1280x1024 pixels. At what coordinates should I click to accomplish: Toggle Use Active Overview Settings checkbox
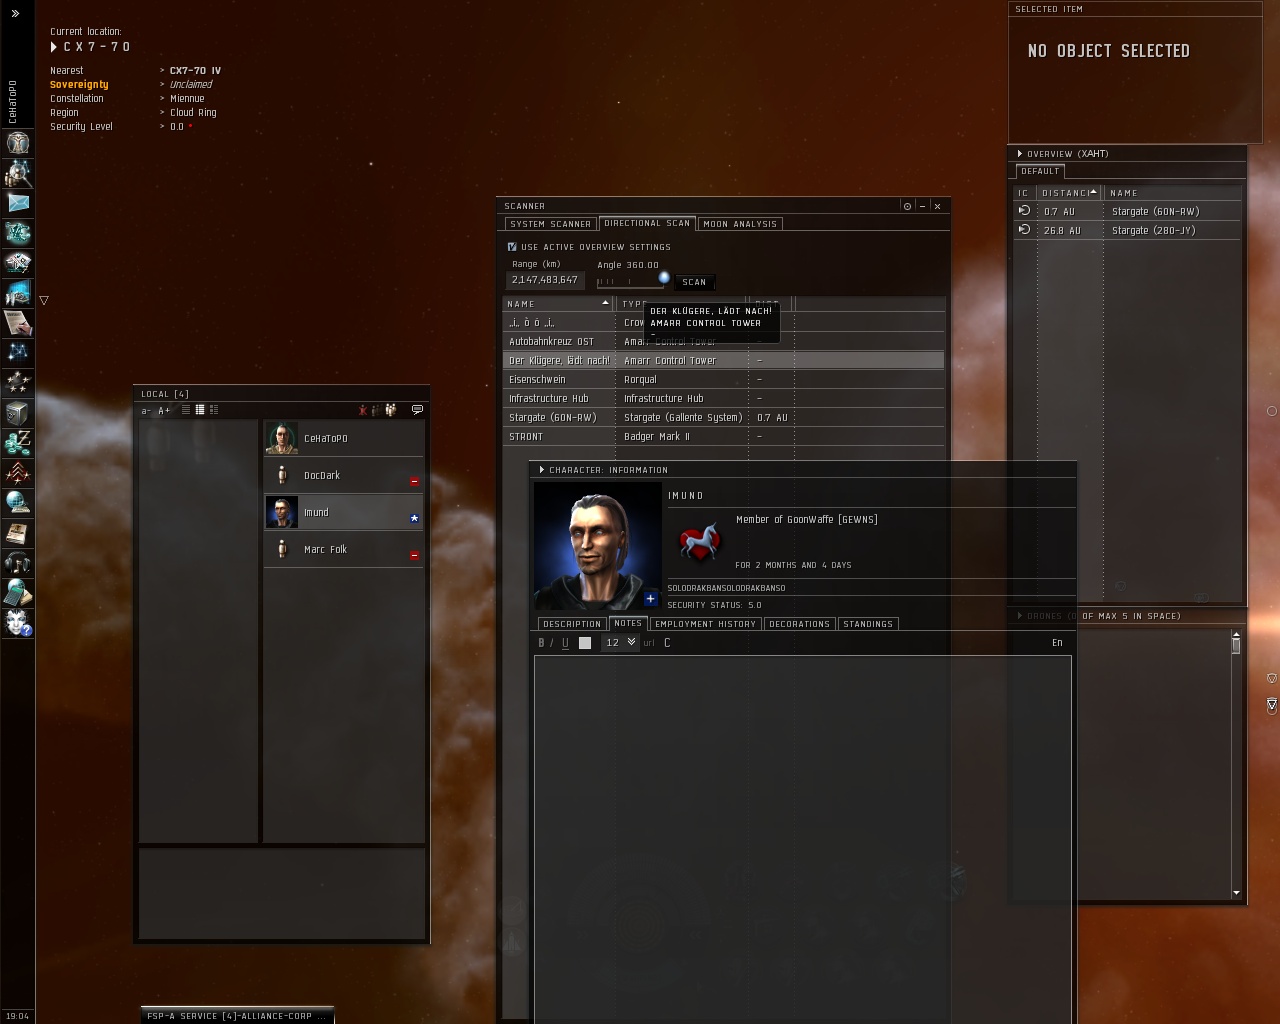[x=512, y=247]
